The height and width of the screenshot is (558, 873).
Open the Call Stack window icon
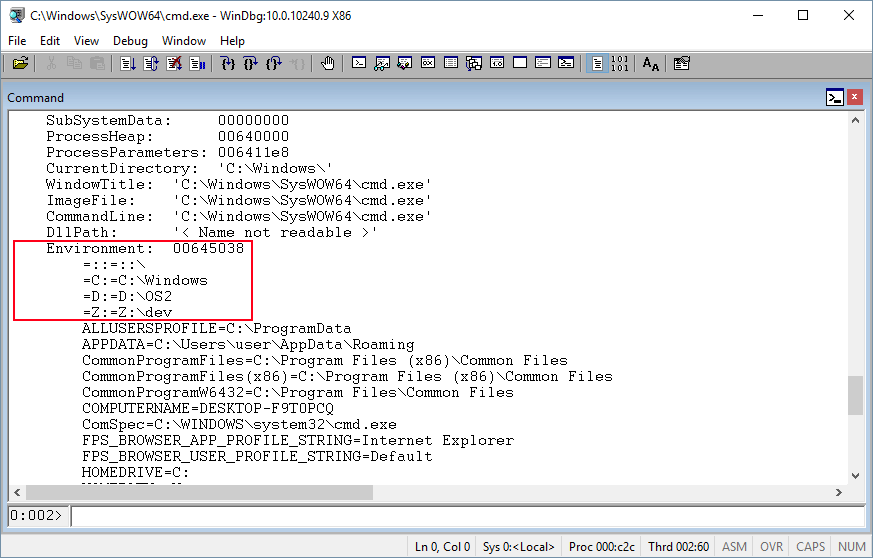[x=473, y=64]
